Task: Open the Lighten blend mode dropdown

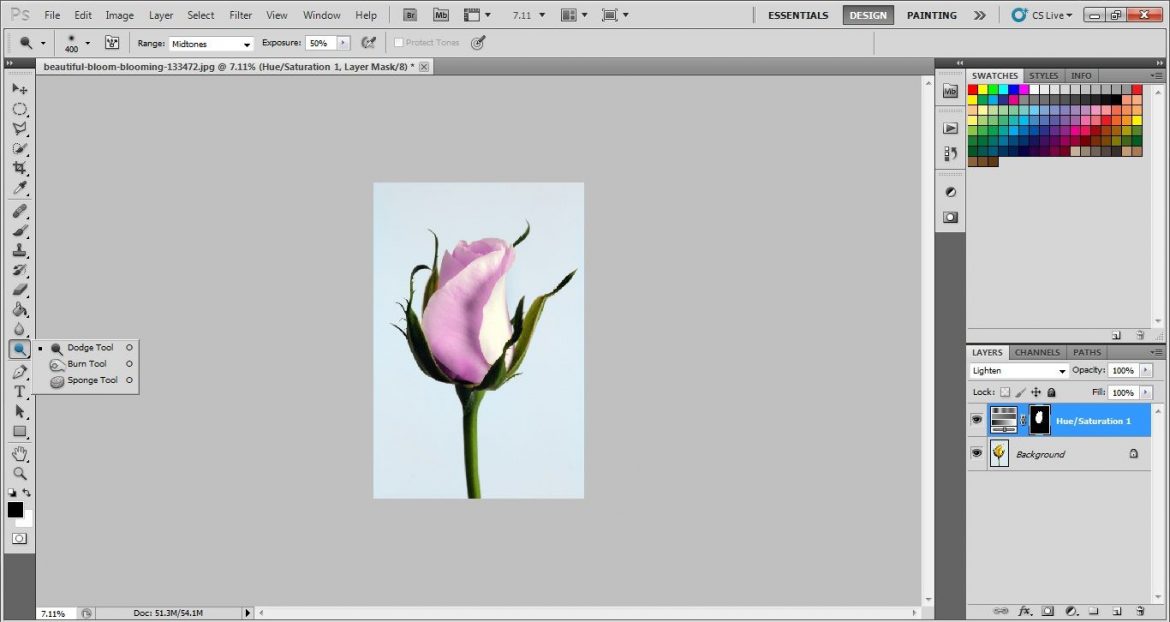Action: click(x=1019, y=371)
